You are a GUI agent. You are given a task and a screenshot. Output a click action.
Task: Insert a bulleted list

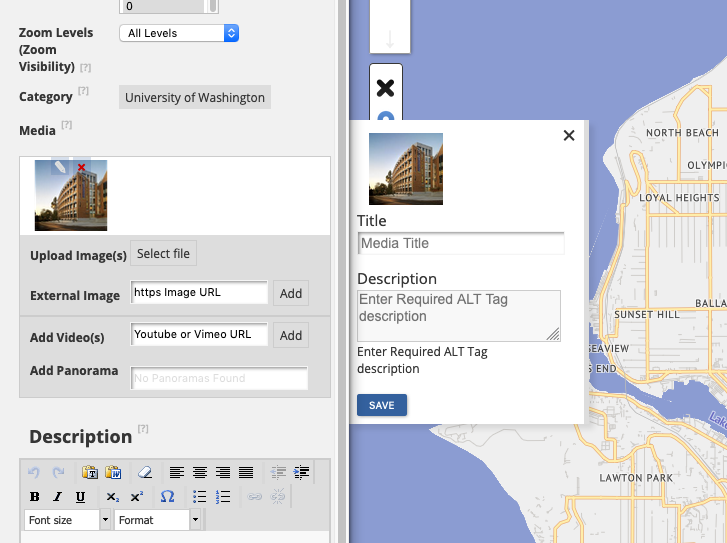click(x=200, y=496)
